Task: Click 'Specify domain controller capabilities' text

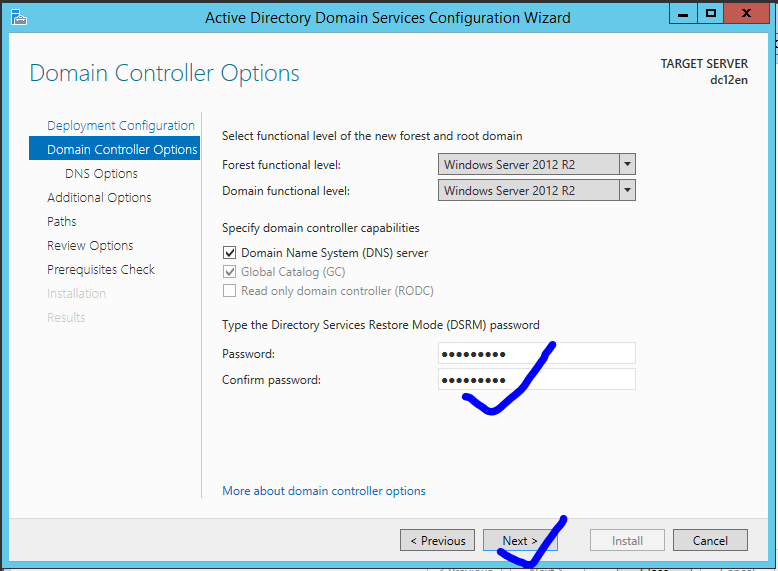Action: click(x=321, y=228)
